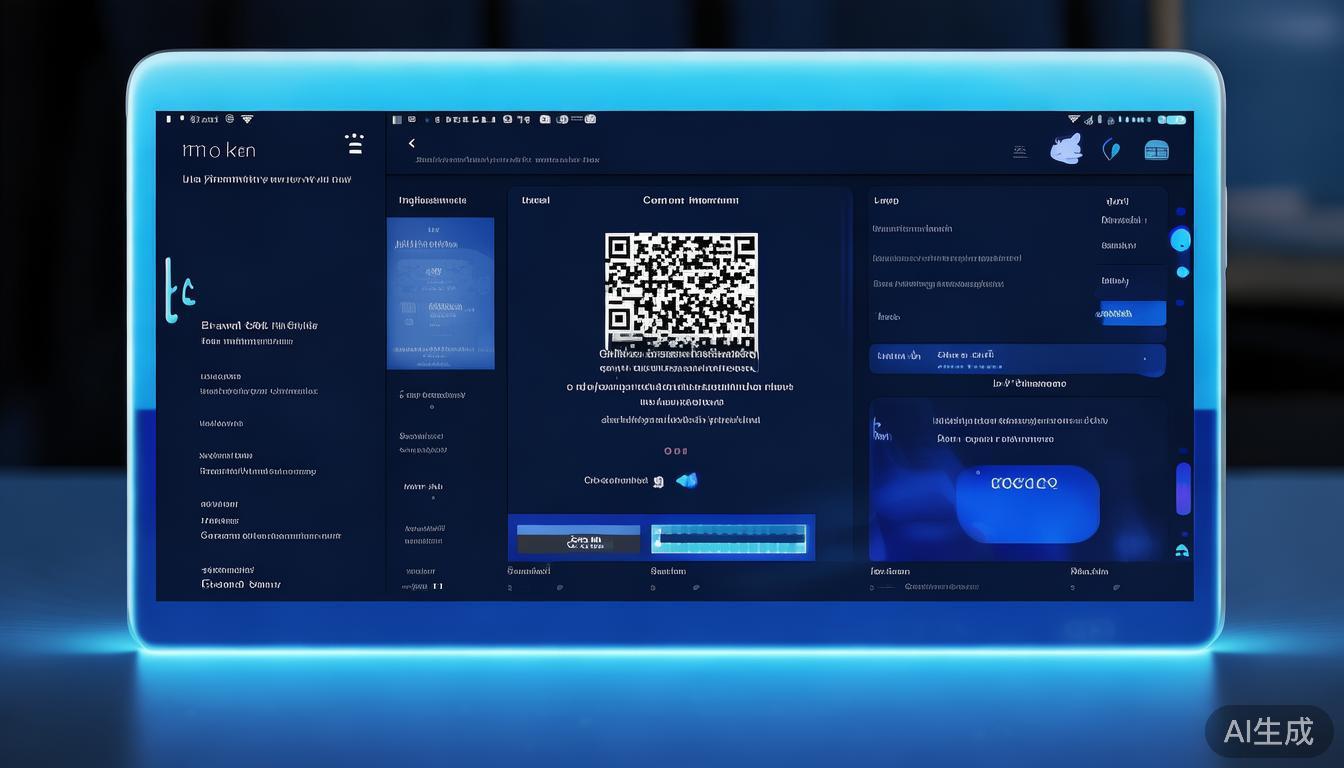1344x768 pixels.
Task: Click the blue butterfly icon beside the connected label
Action: (x=686, y=480)
